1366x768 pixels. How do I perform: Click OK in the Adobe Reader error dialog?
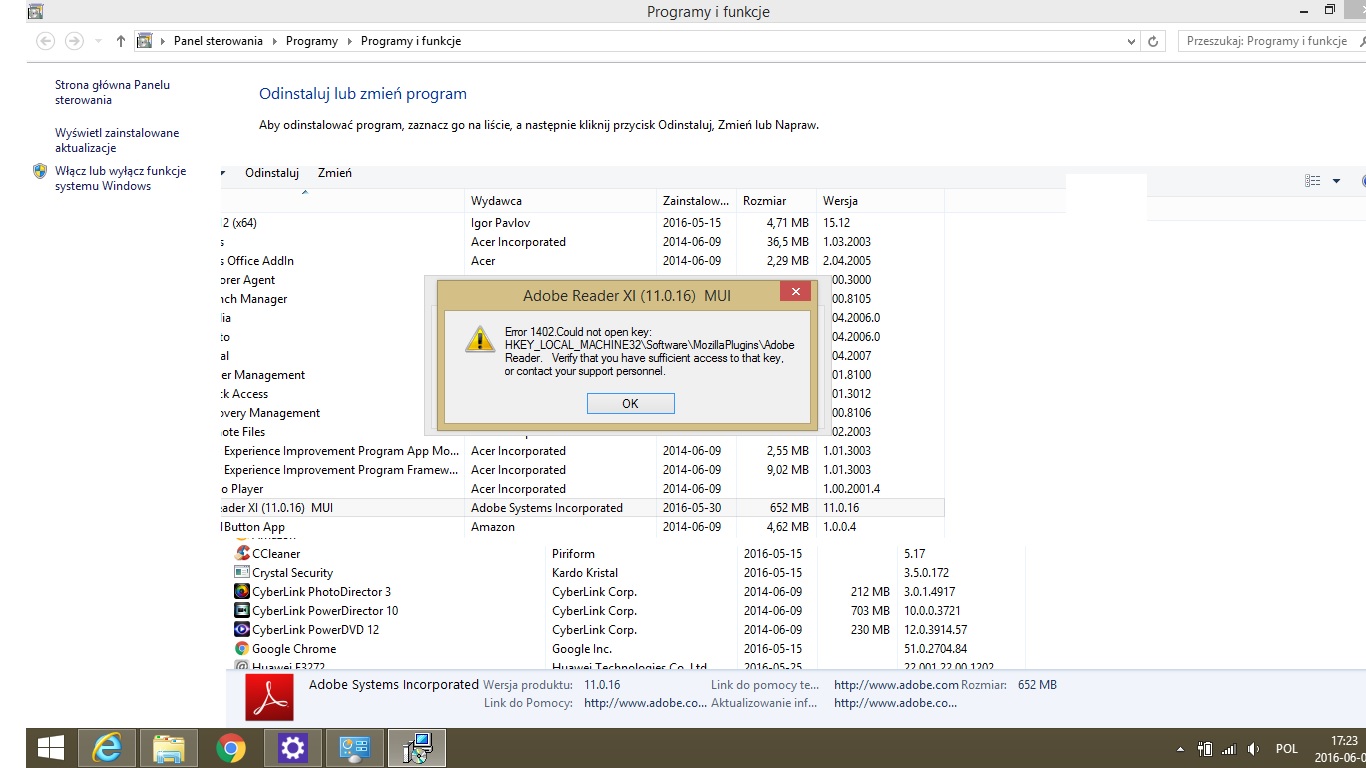pyautogui.click(x=630, y=403)
